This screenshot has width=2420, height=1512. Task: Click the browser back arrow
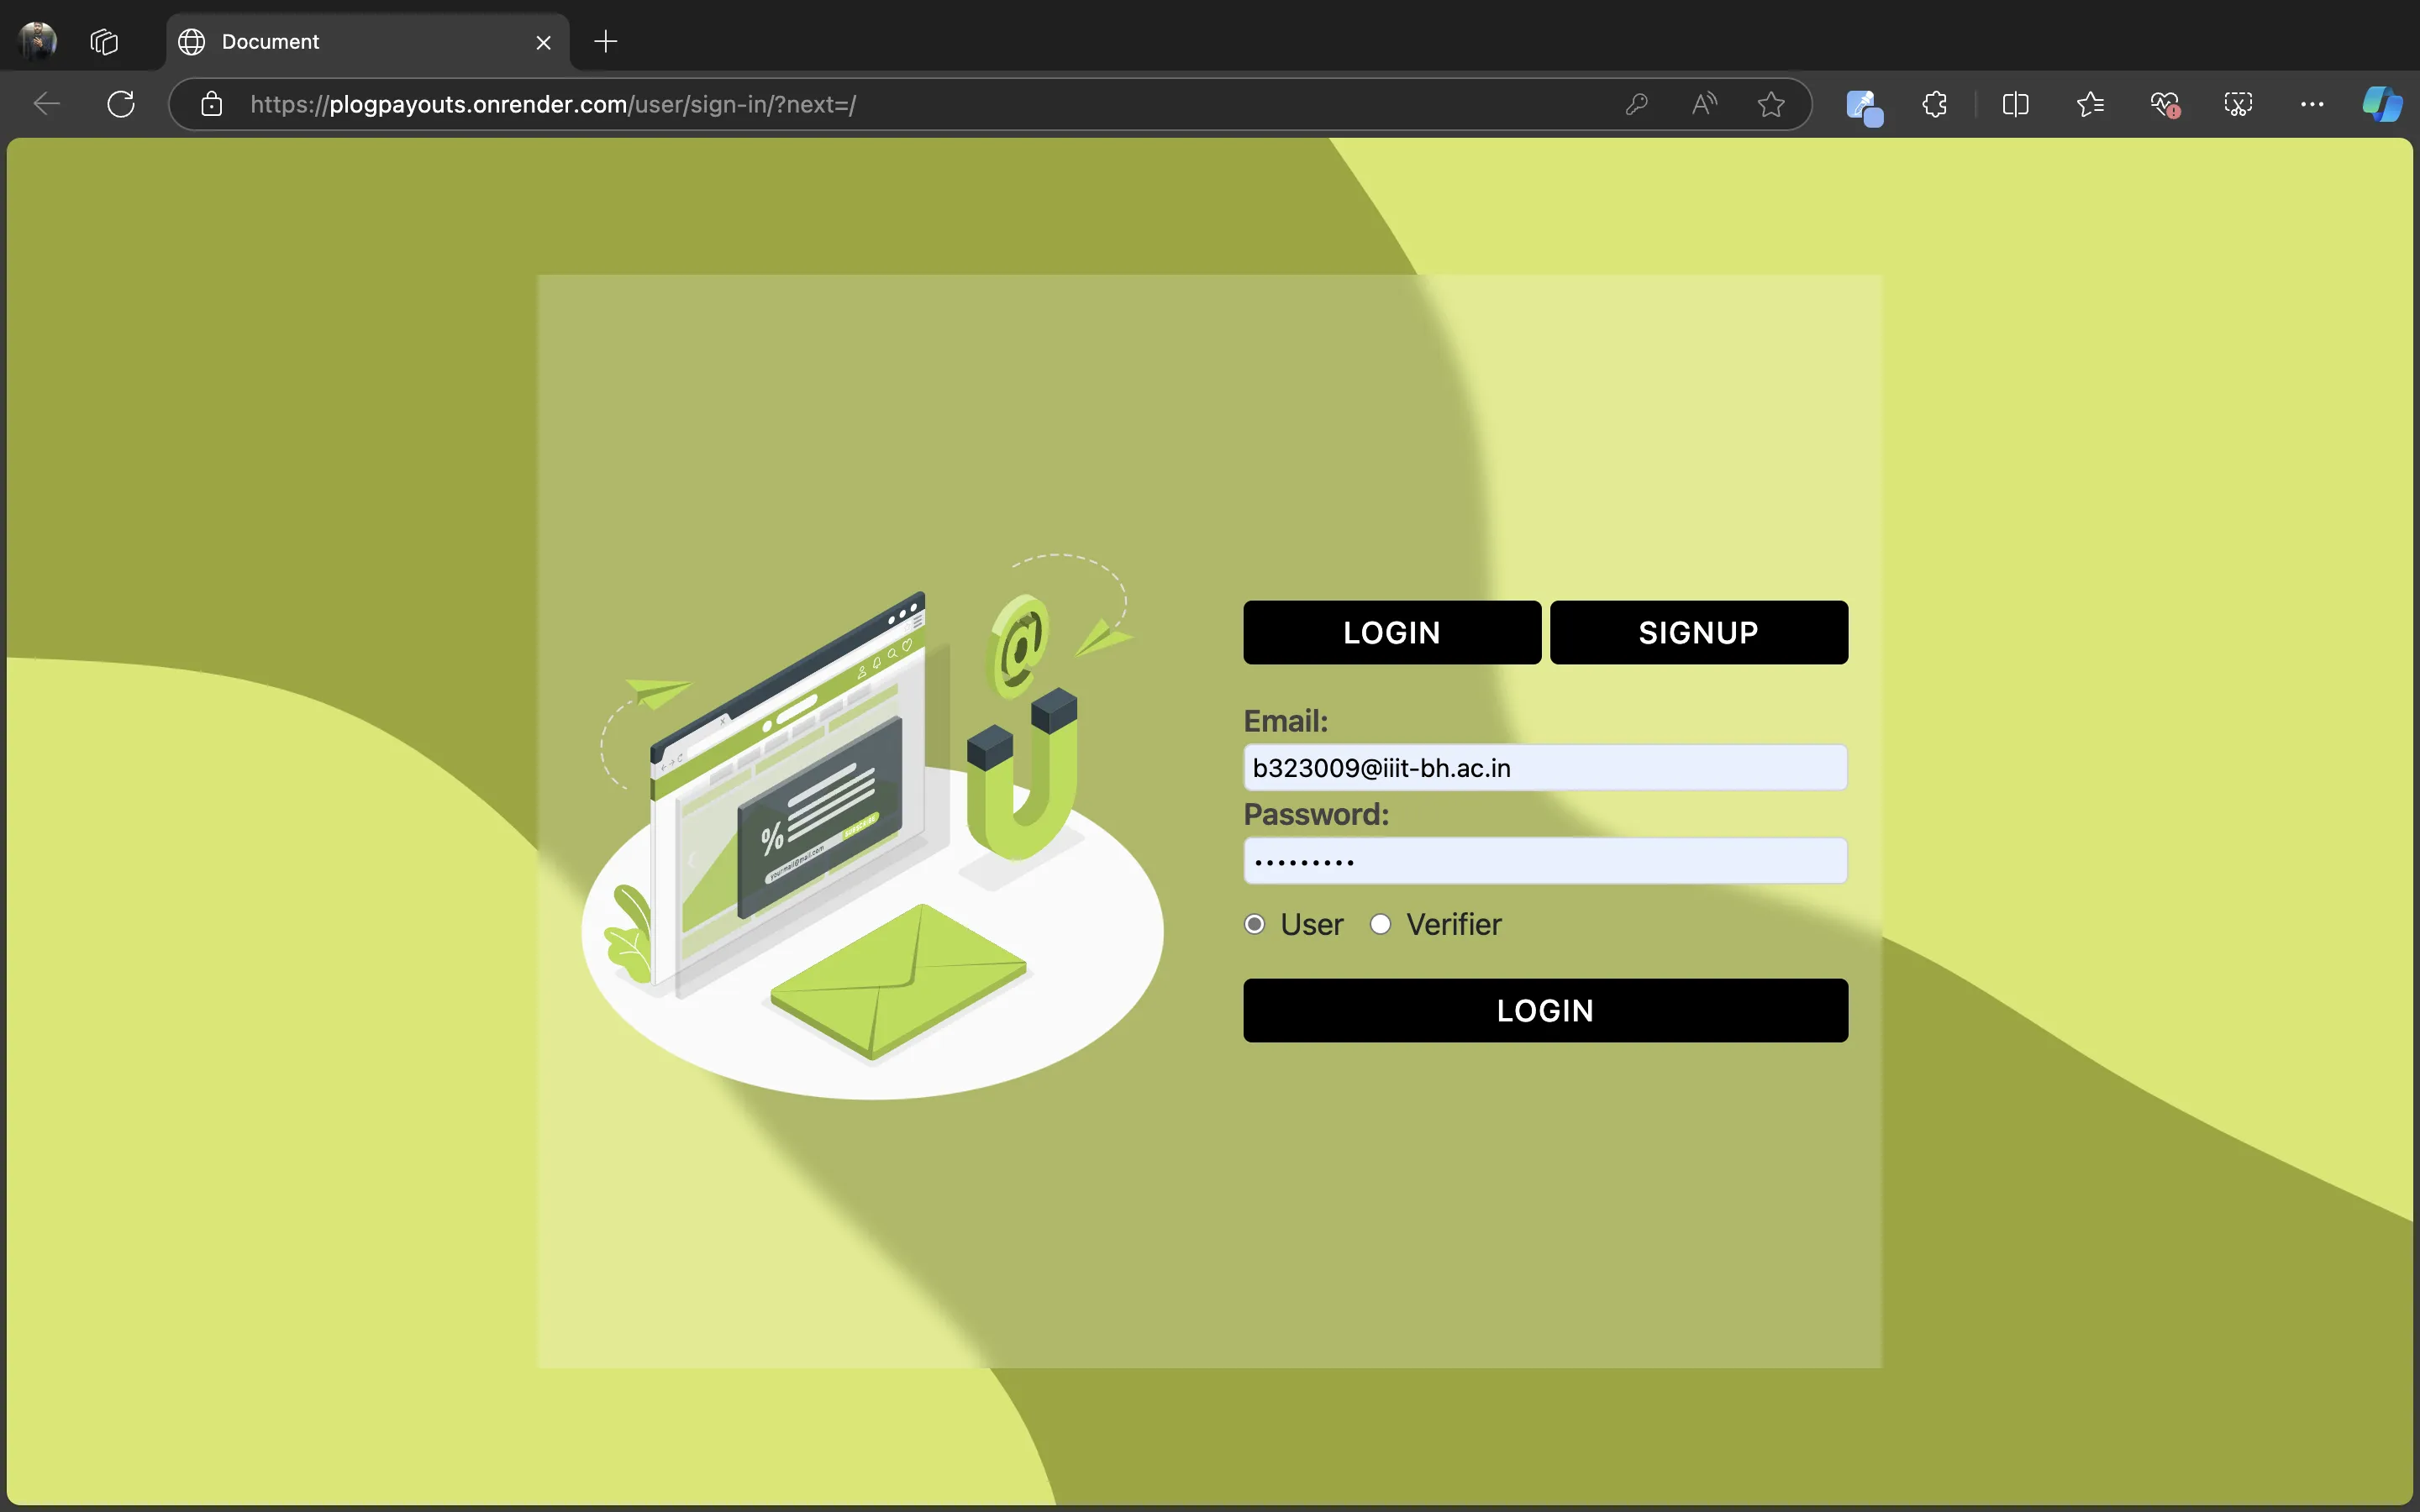coord(47,104)
